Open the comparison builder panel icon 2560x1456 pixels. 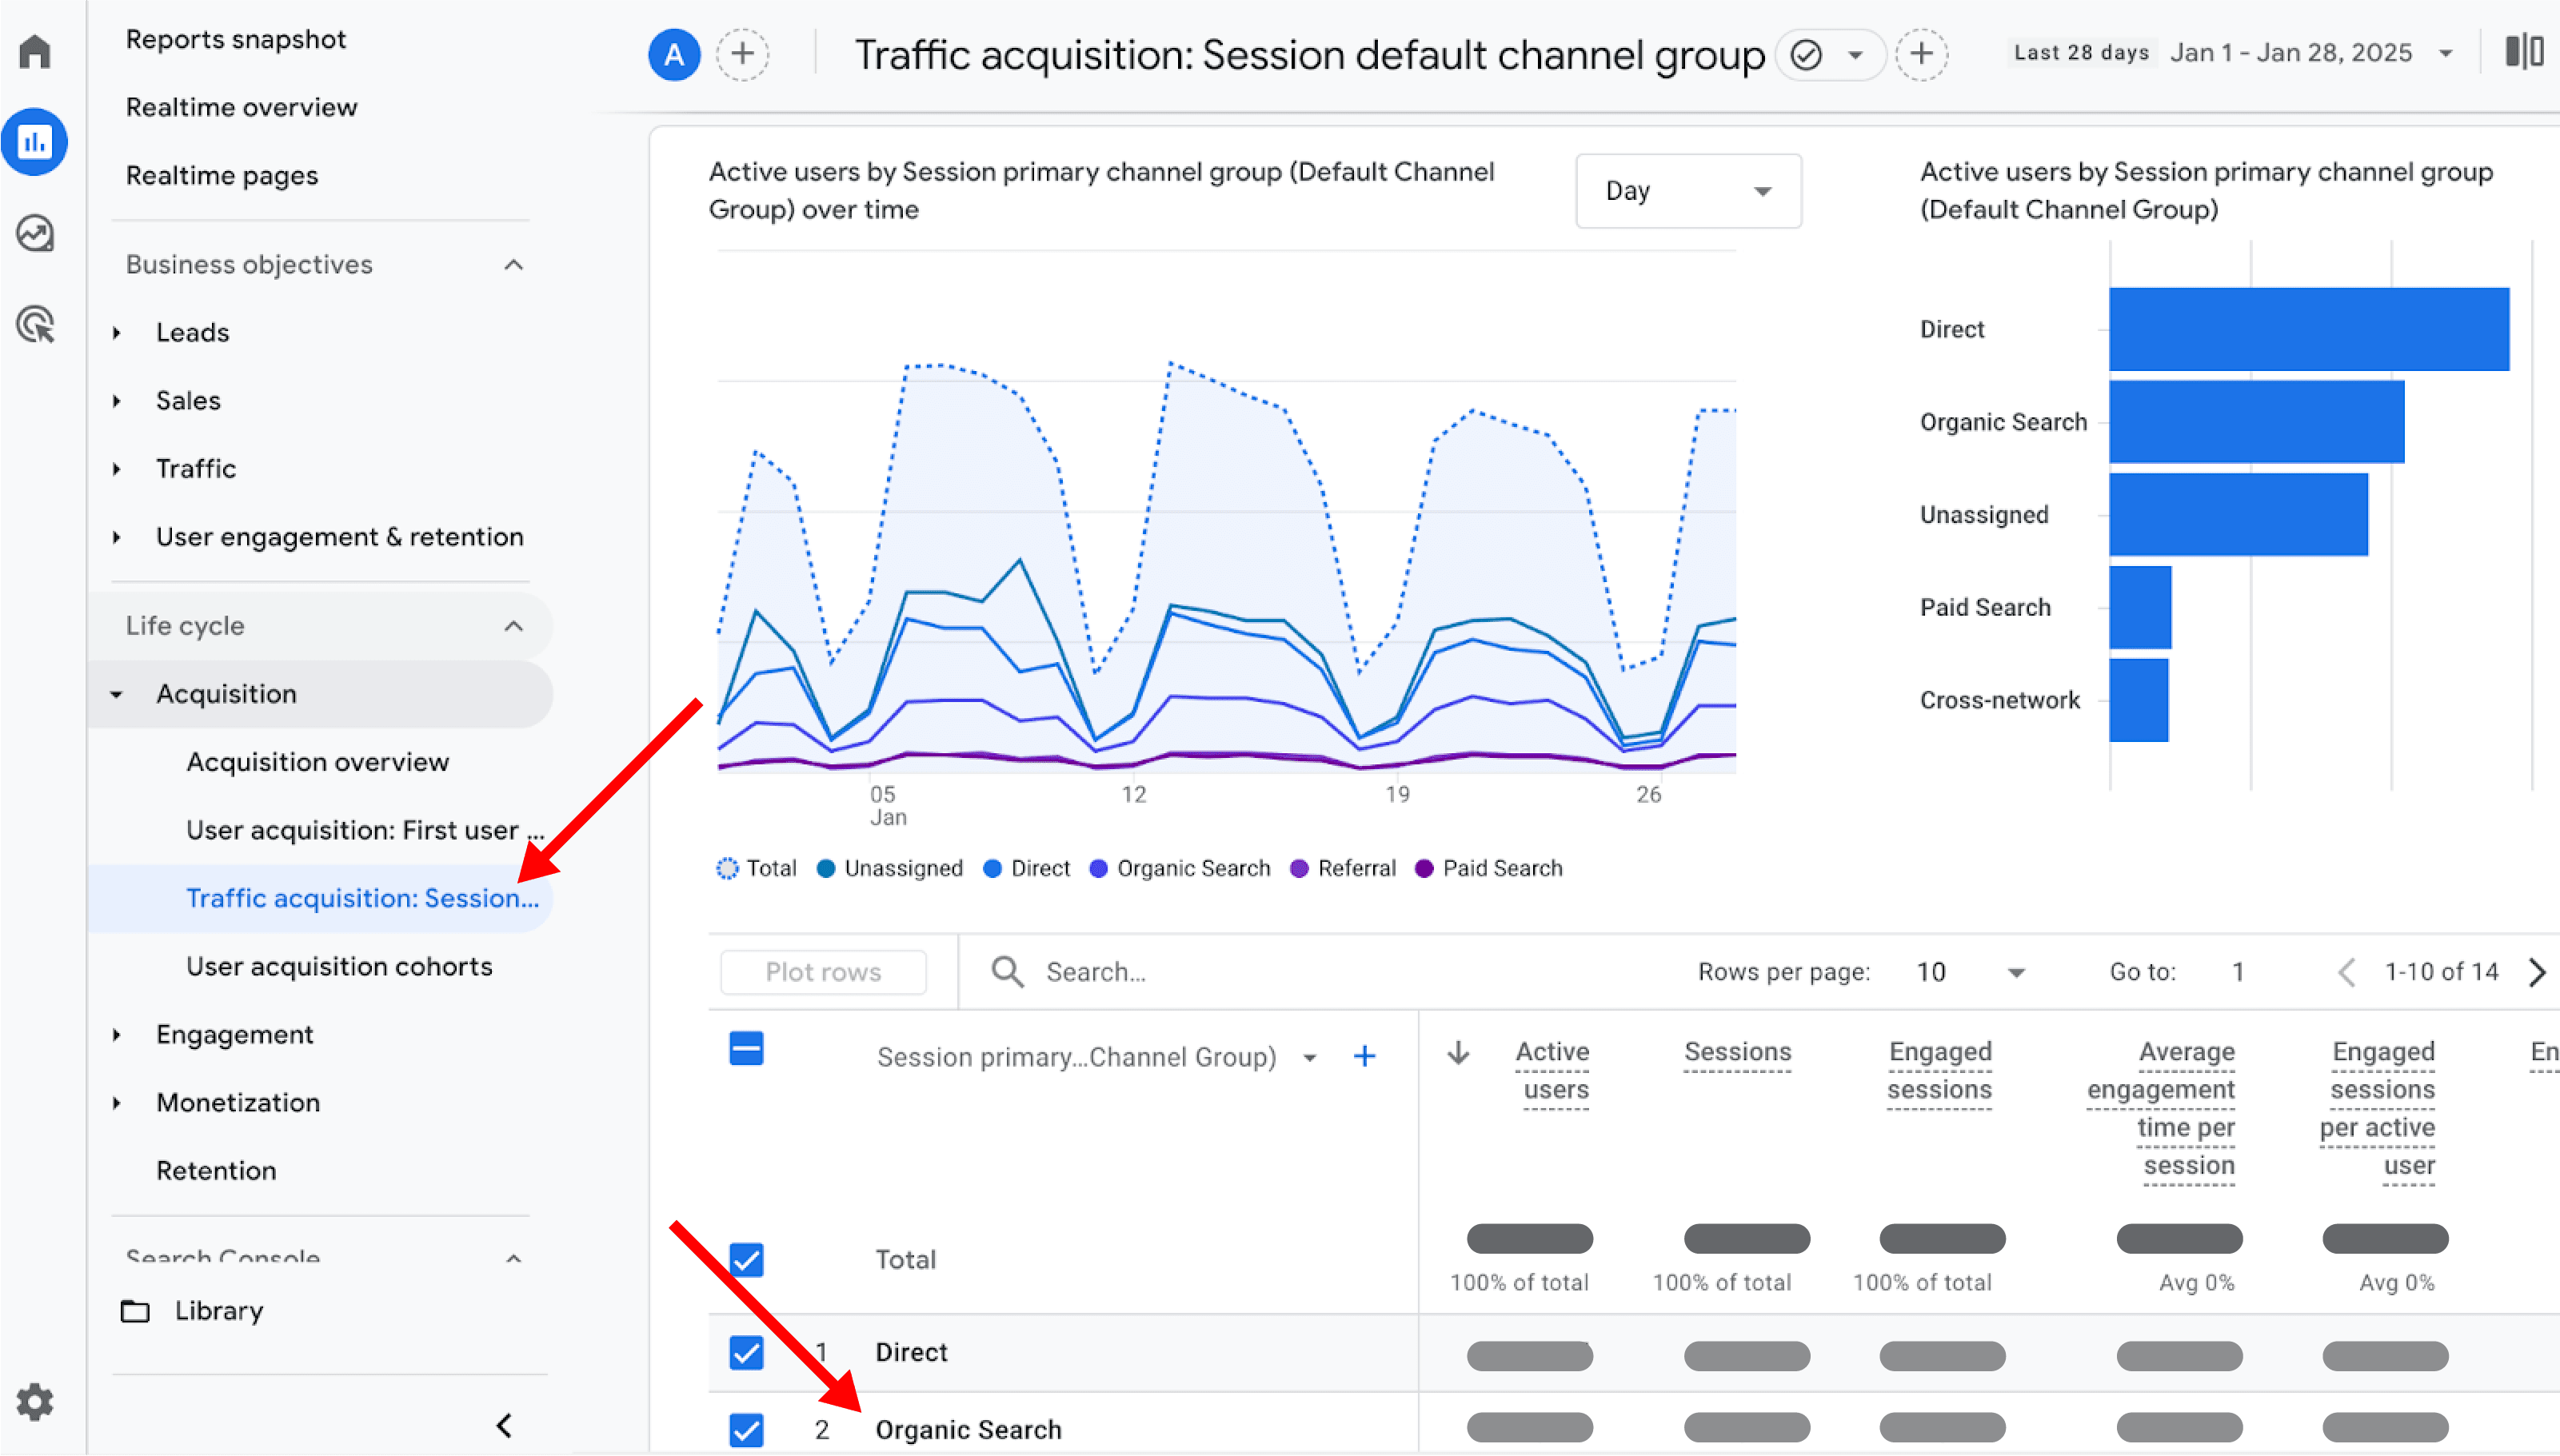(x=2525, y=51)
